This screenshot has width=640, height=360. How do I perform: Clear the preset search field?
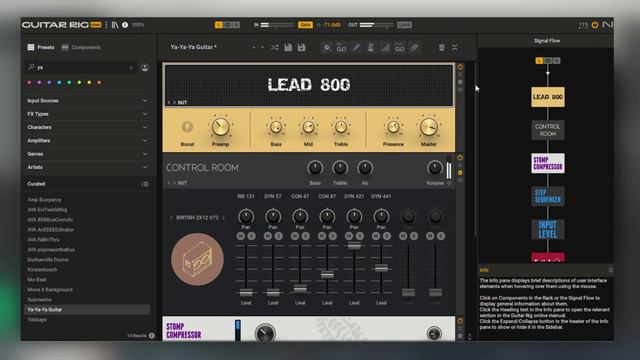click(131, 68)
